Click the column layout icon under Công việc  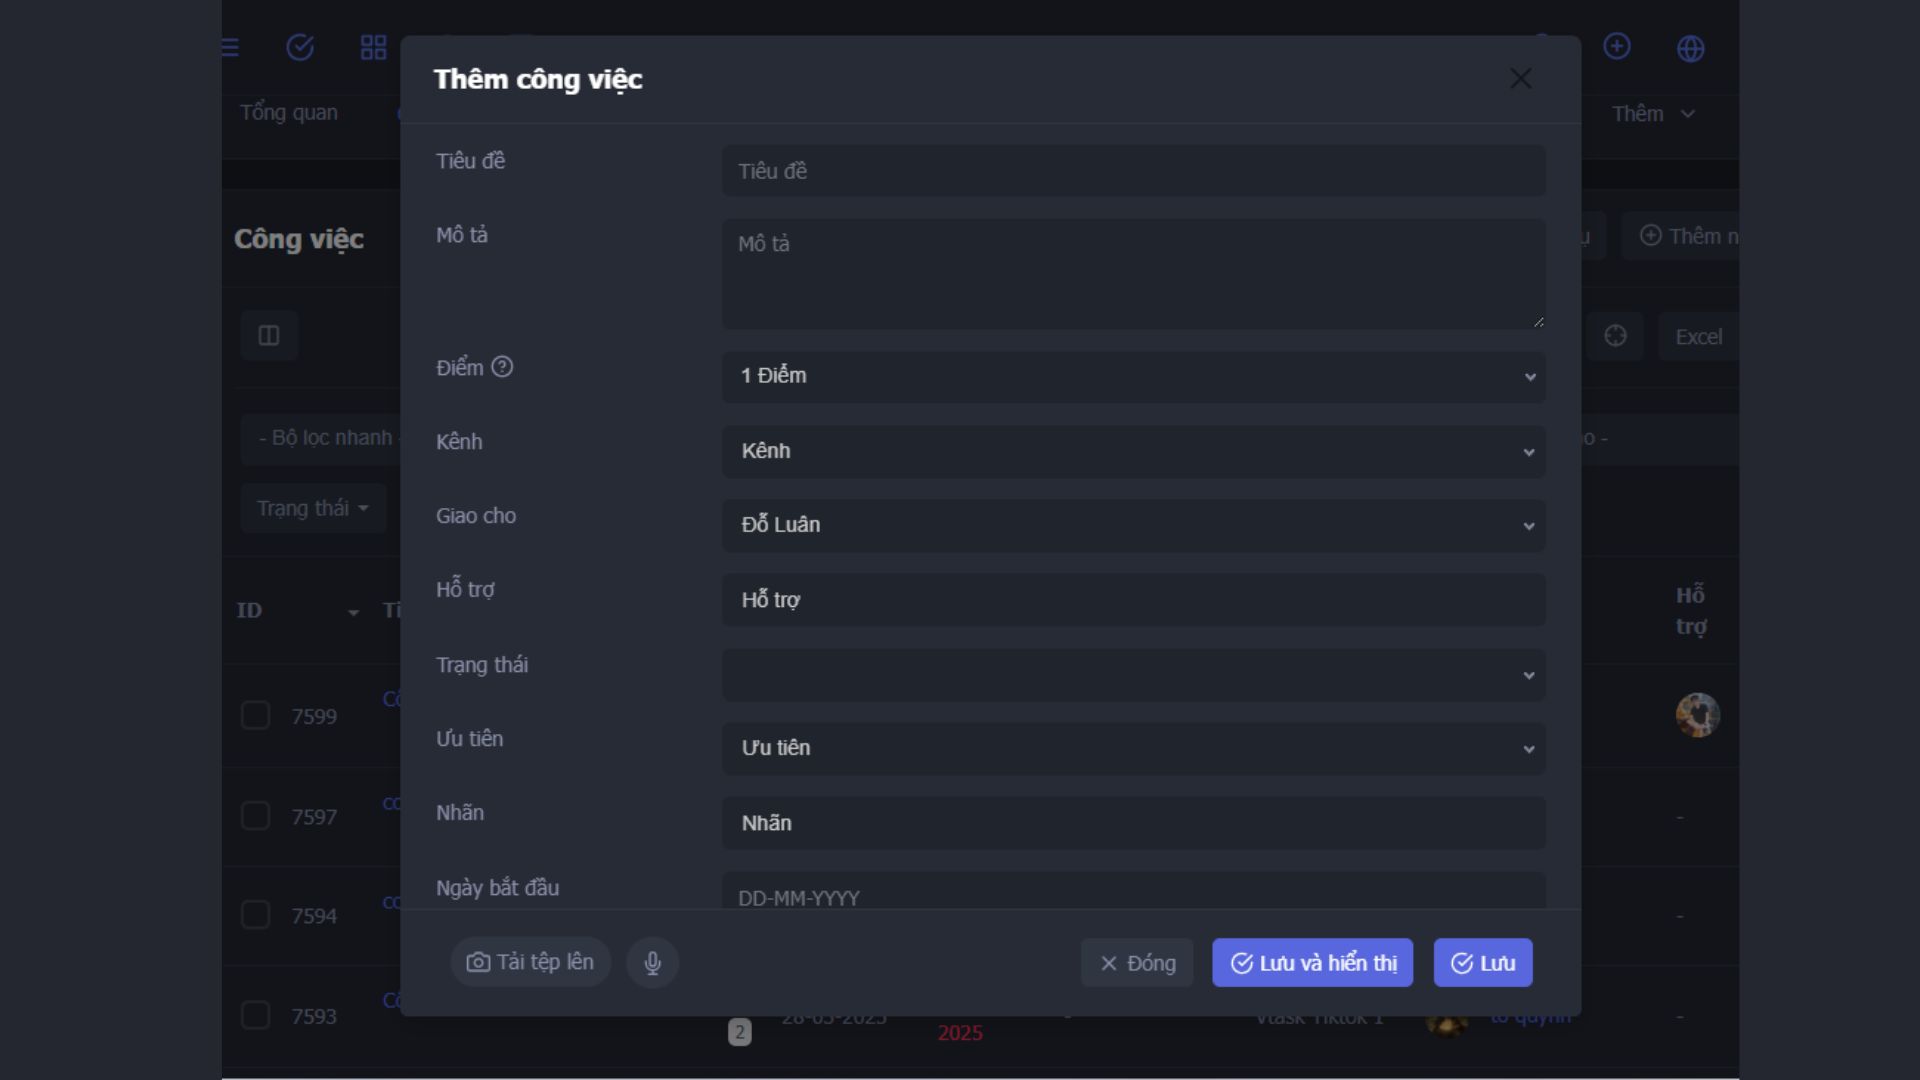coord(269,336)
